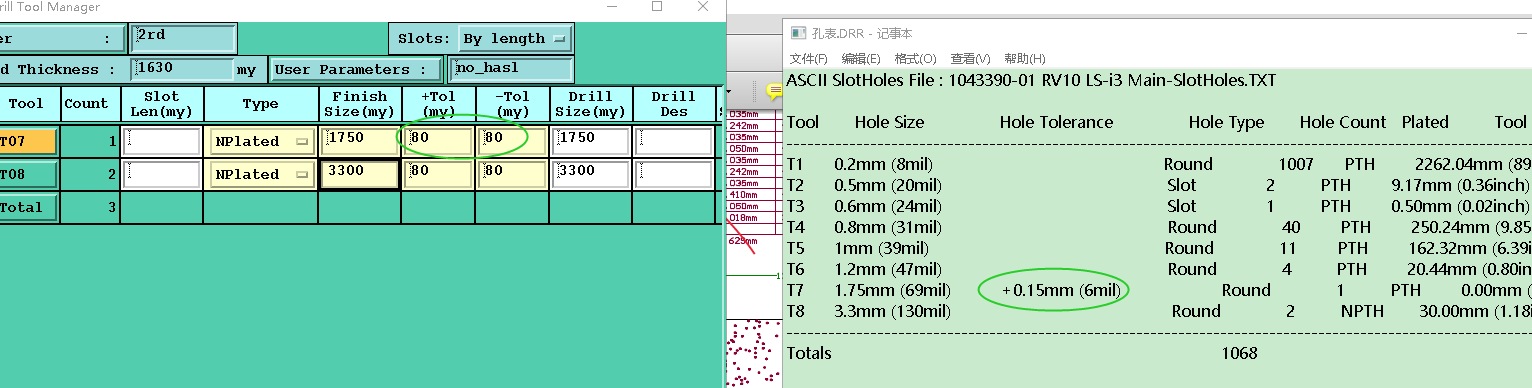Click the Hole Tolerance column heading in Notepad
1532x388 pixels.
pos(1056,122)
